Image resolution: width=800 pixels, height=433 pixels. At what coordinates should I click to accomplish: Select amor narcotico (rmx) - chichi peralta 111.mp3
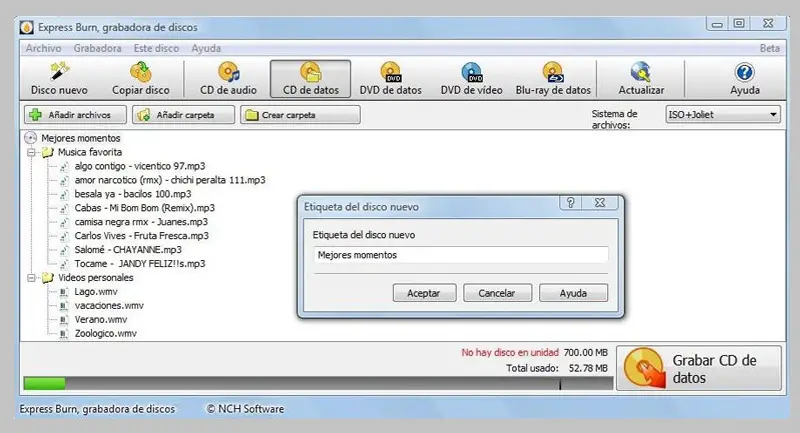[170, 180]
